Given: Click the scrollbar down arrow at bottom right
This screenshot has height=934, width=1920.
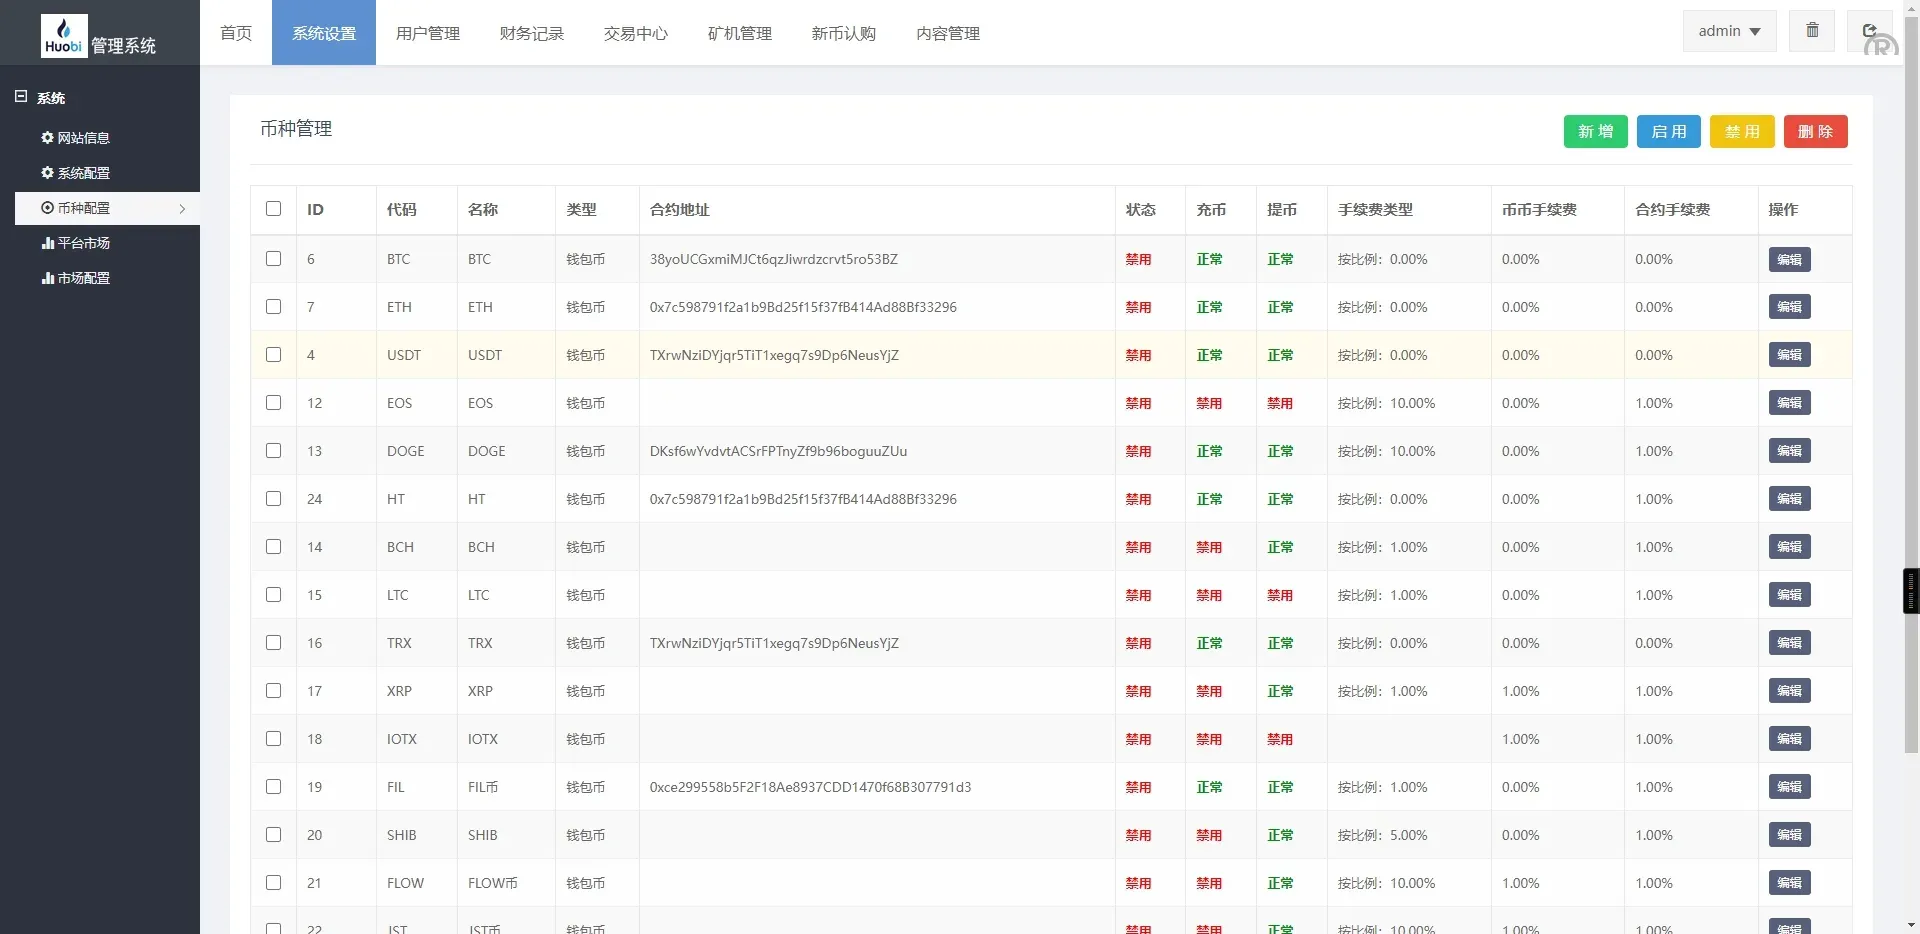Looking at the screenshot, I should 1911,924.
